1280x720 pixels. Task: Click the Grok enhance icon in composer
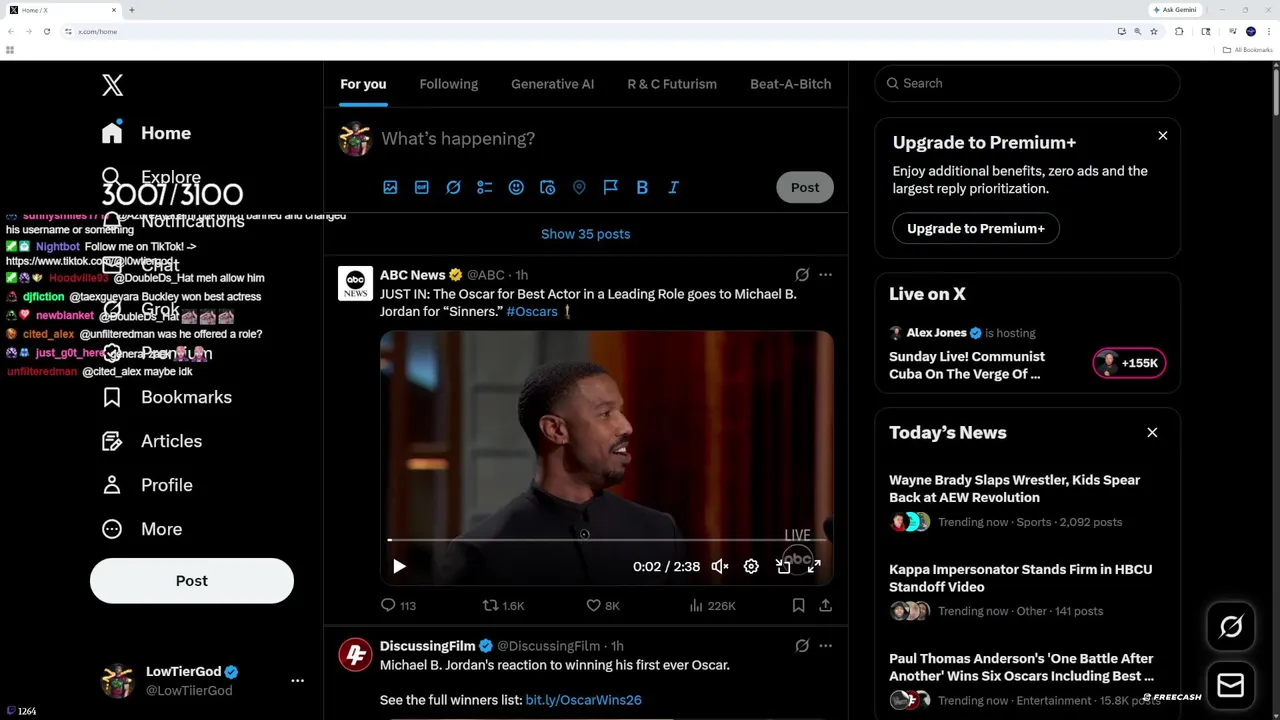point(453,188)
